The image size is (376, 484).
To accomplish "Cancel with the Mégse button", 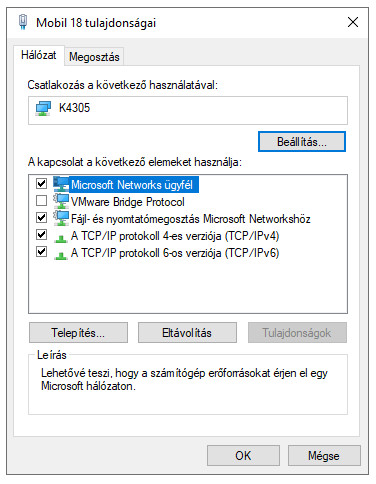I will pos(324,455).
